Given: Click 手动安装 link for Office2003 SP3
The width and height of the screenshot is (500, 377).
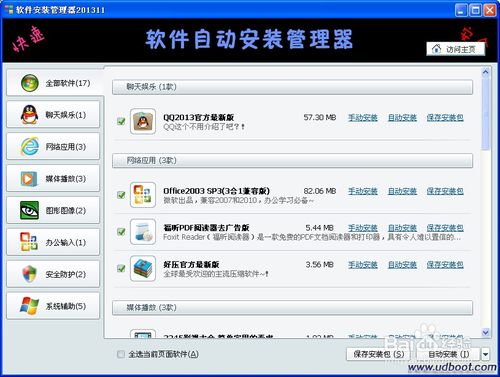Looking at the screenshot, I should 363,191.
